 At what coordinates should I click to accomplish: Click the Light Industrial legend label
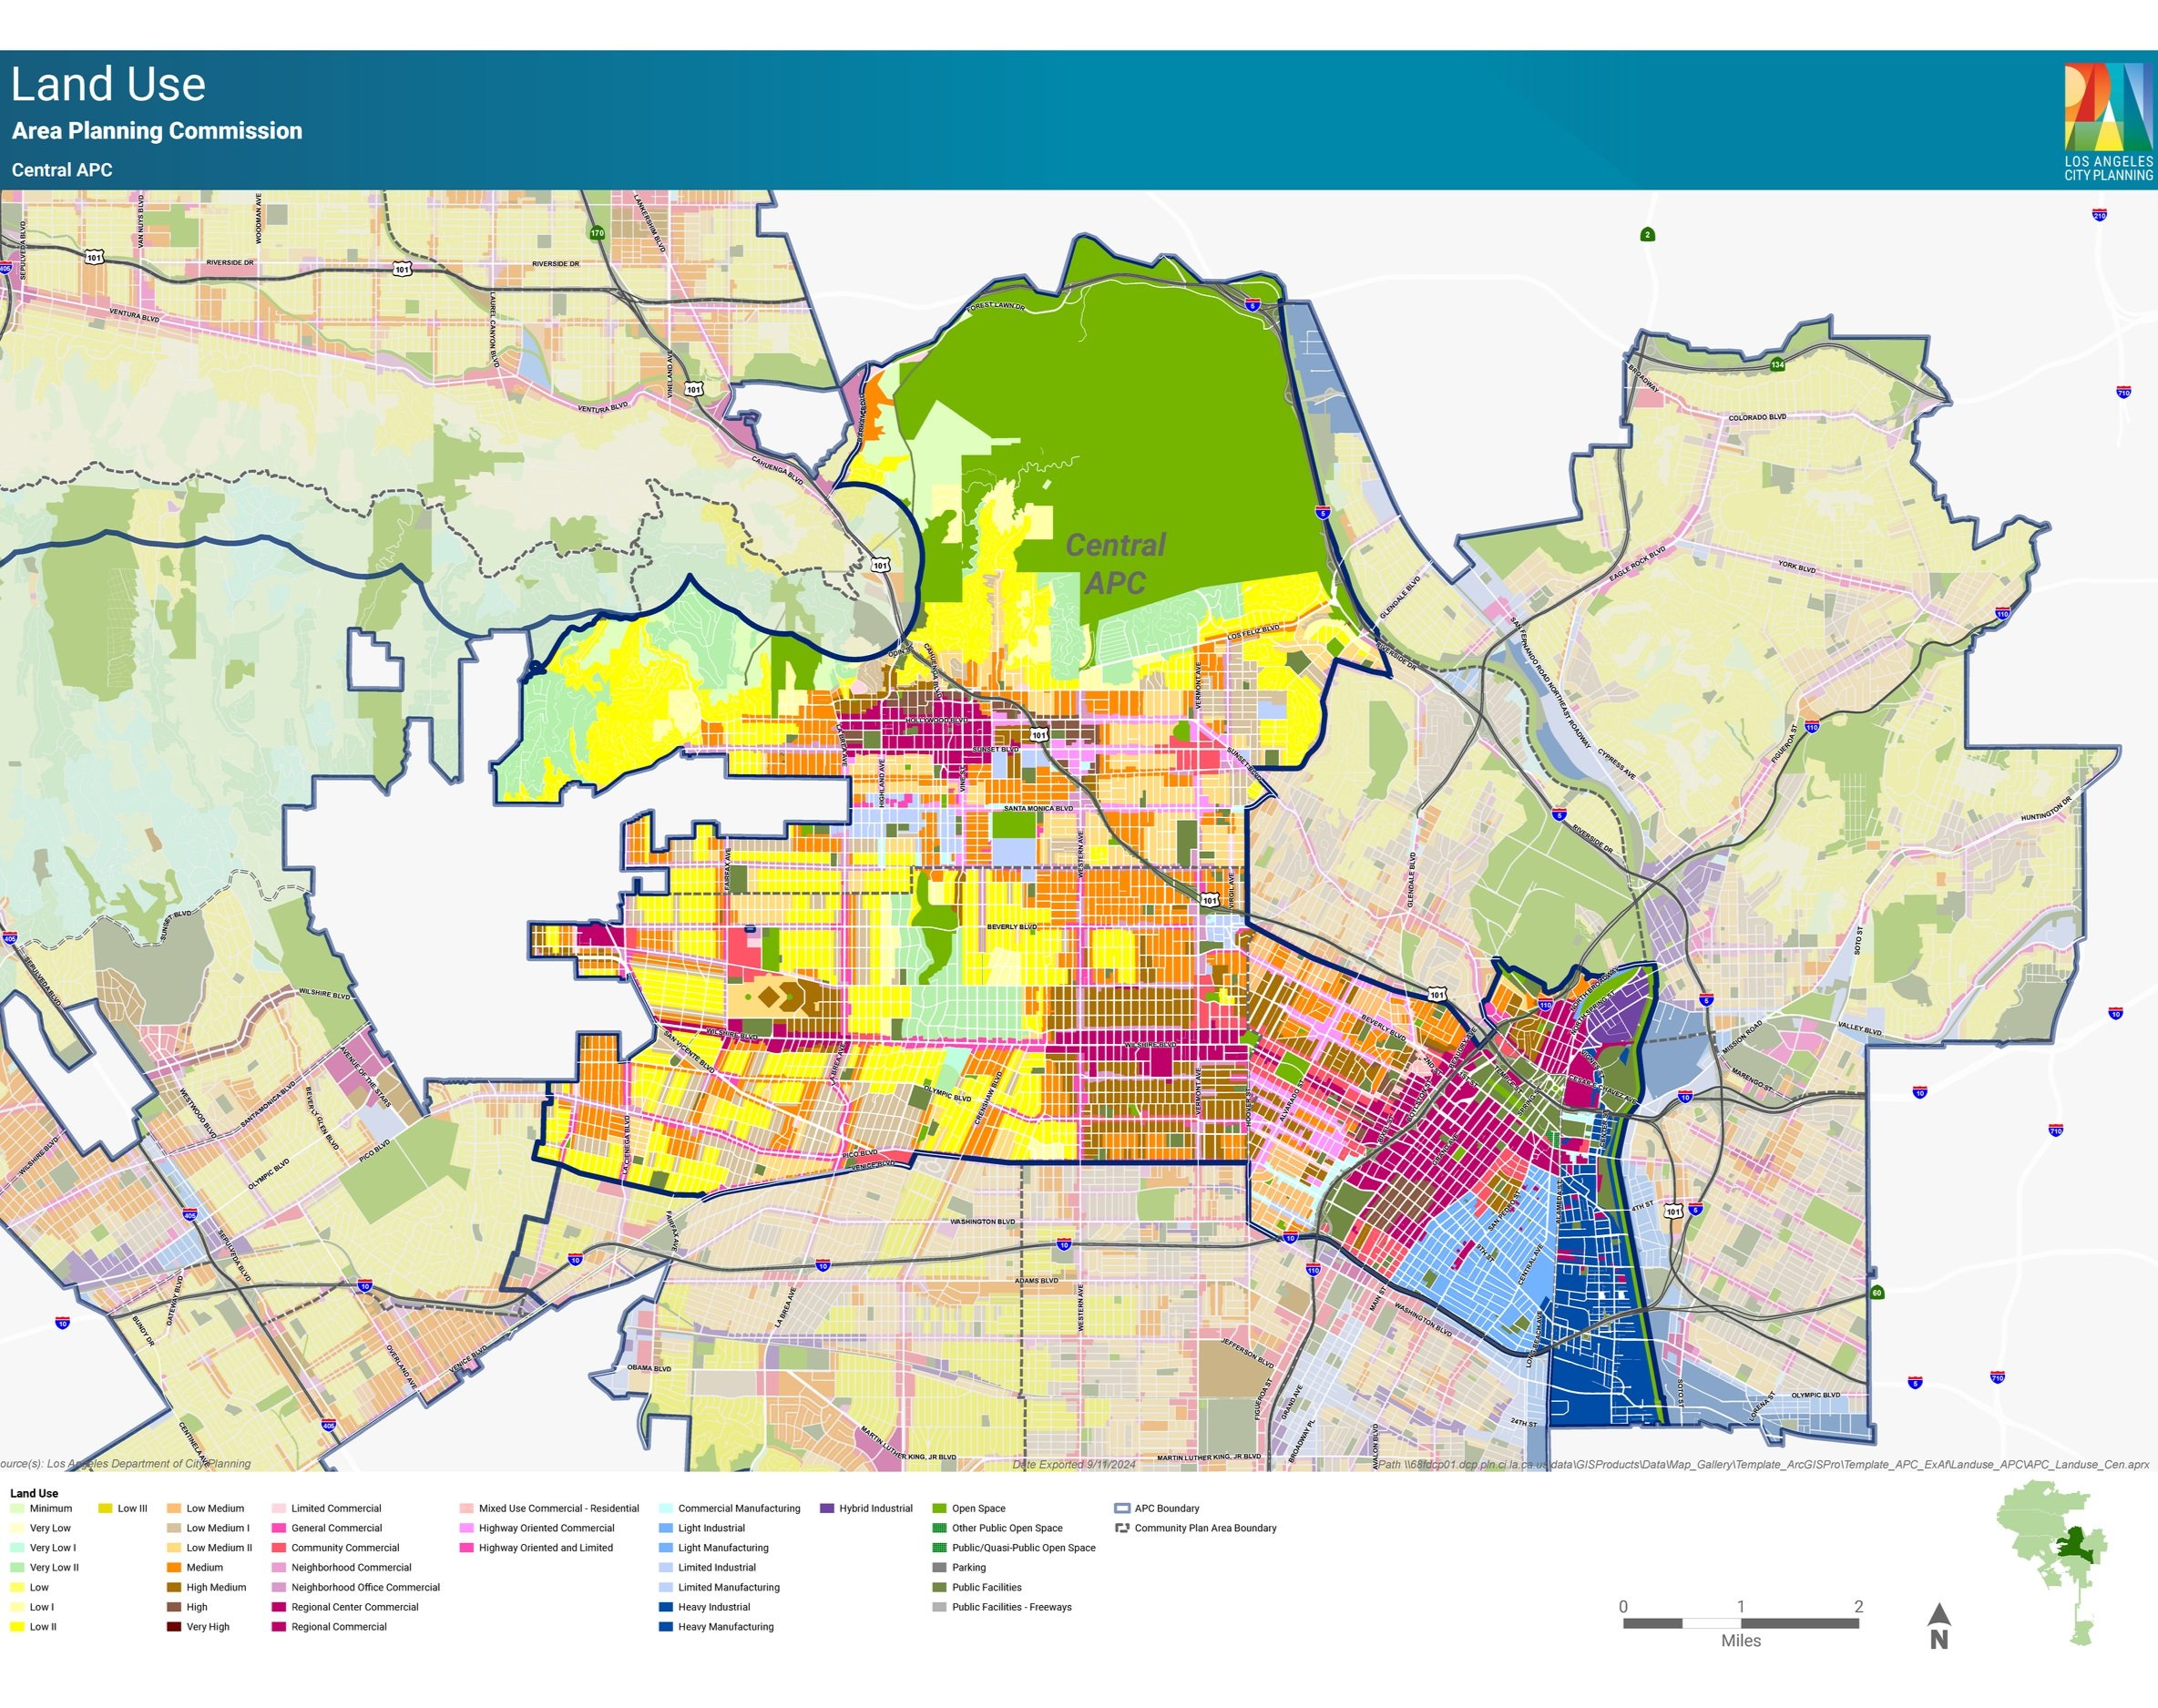pyautogui.click(x=711, y=1528)
